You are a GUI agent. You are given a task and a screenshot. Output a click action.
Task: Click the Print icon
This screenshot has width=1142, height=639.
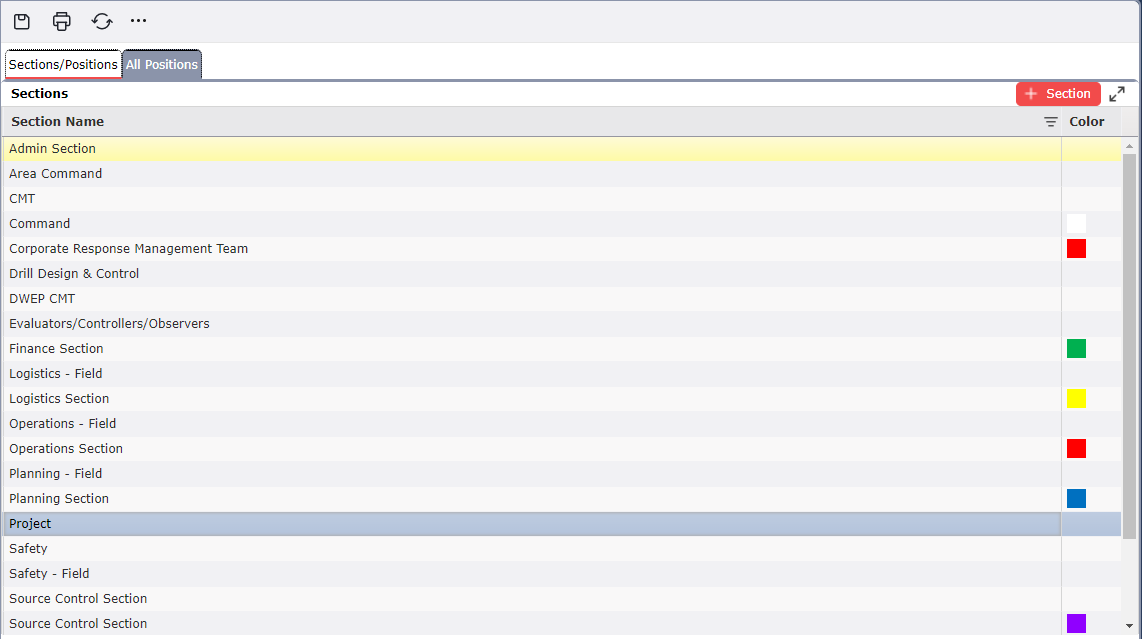click(x=62, y=21)
